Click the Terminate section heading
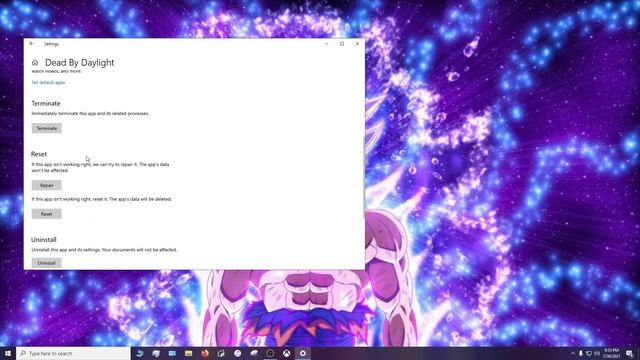Screen dimensions: 640x360 (x=46, y=103)
